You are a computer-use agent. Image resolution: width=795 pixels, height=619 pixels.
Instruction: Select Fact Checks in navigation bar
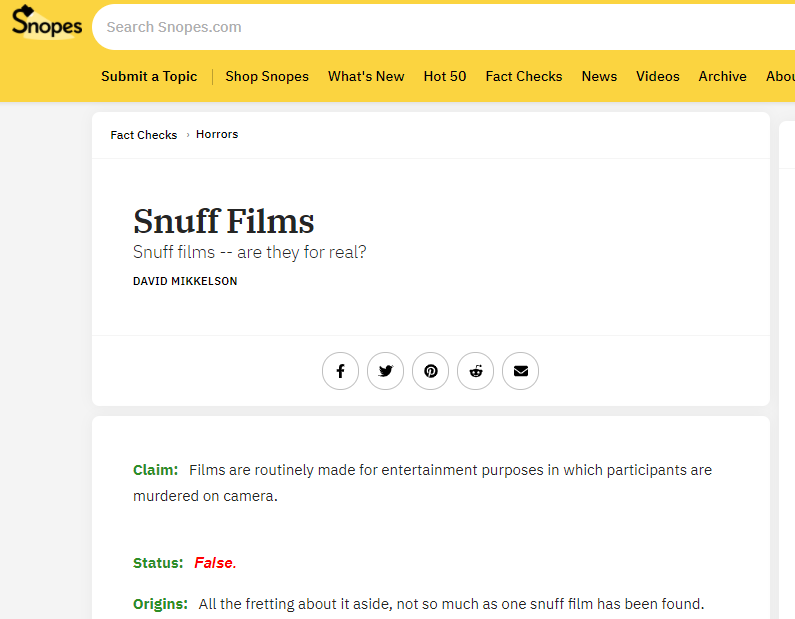coord(524,76)
